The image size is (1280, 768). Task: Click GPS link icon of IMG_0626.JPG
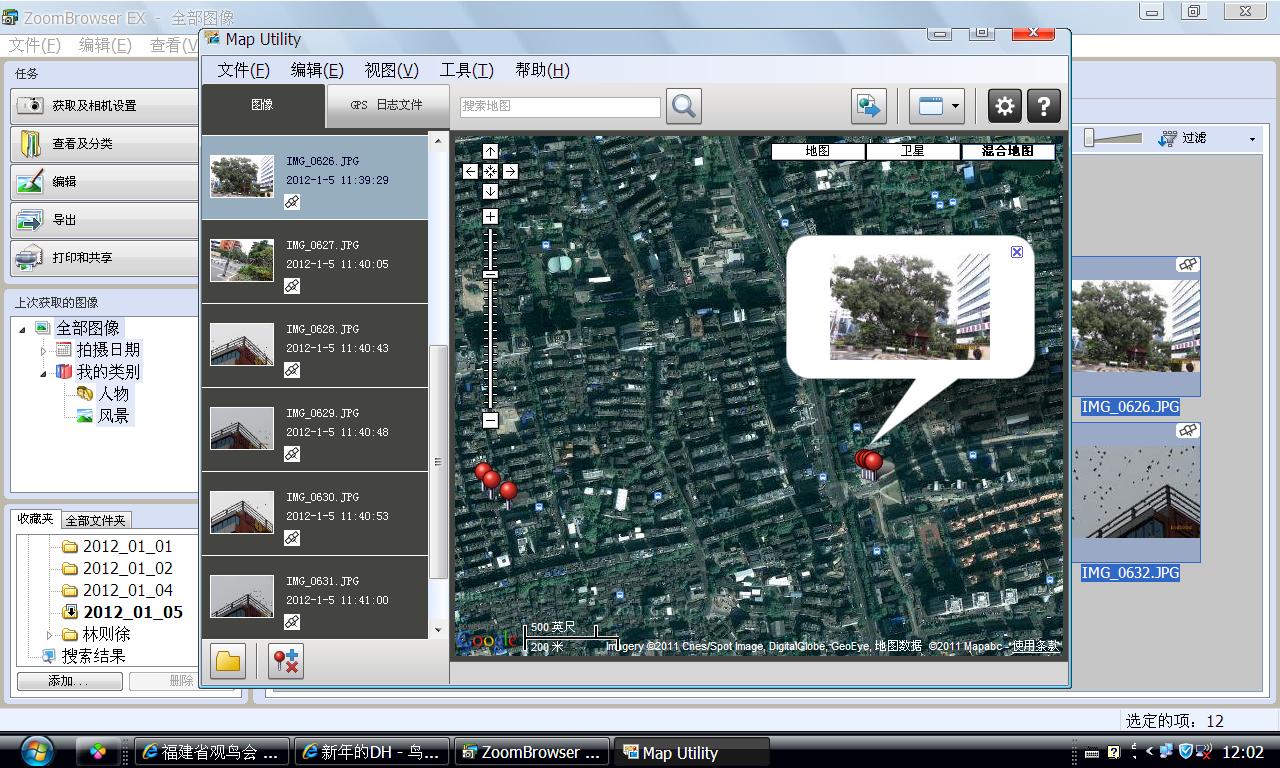[291, 202]
